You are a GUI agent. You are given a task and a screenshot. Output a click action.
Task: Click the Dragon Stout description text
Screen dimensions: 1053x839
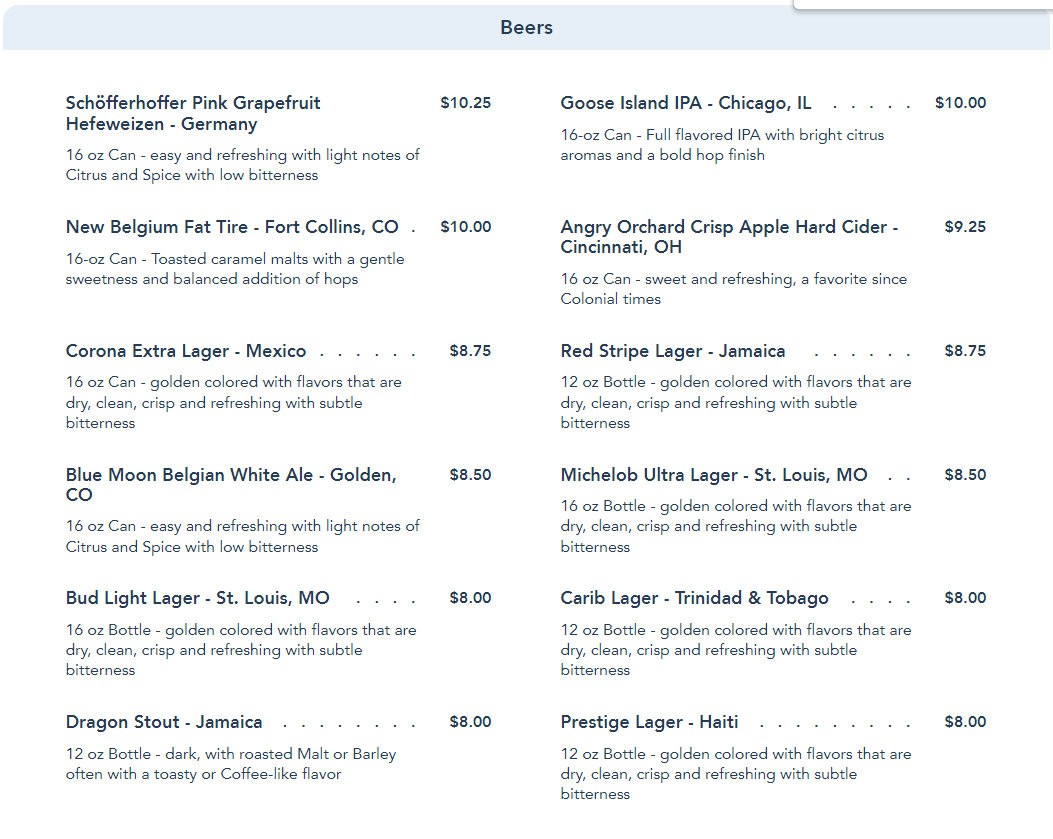[x=231, y=764]
